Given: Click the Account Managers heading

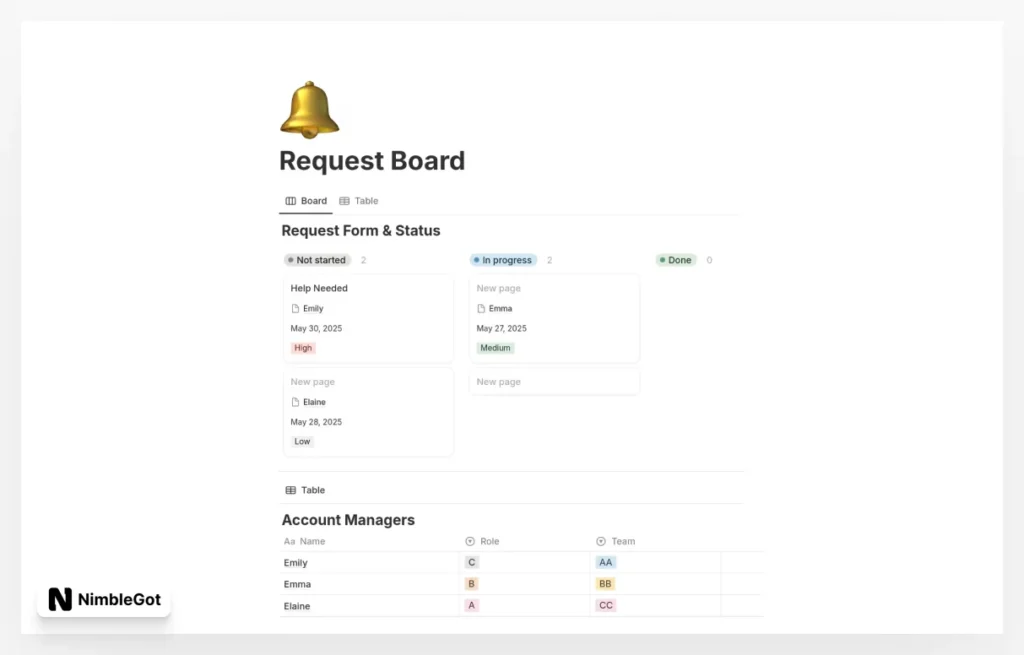Looking at the screenshot, I should (348, 520).
